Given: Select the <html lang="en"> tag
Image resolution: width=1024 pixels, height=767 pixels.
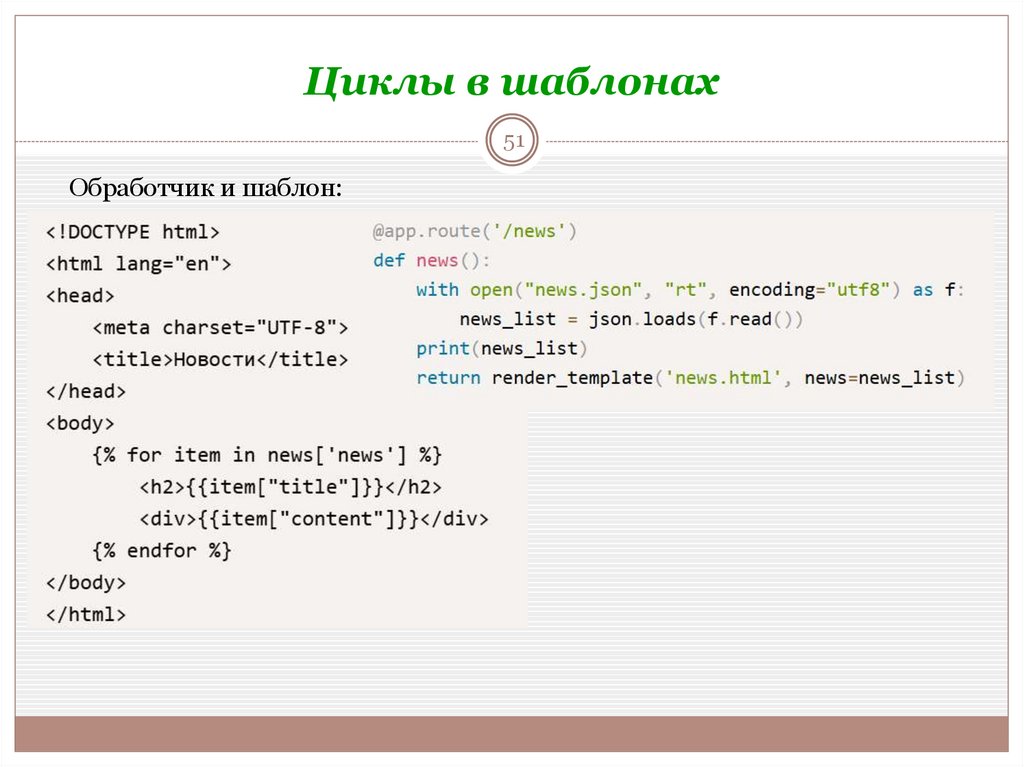Looking at the screenshot, I should 135,263.
